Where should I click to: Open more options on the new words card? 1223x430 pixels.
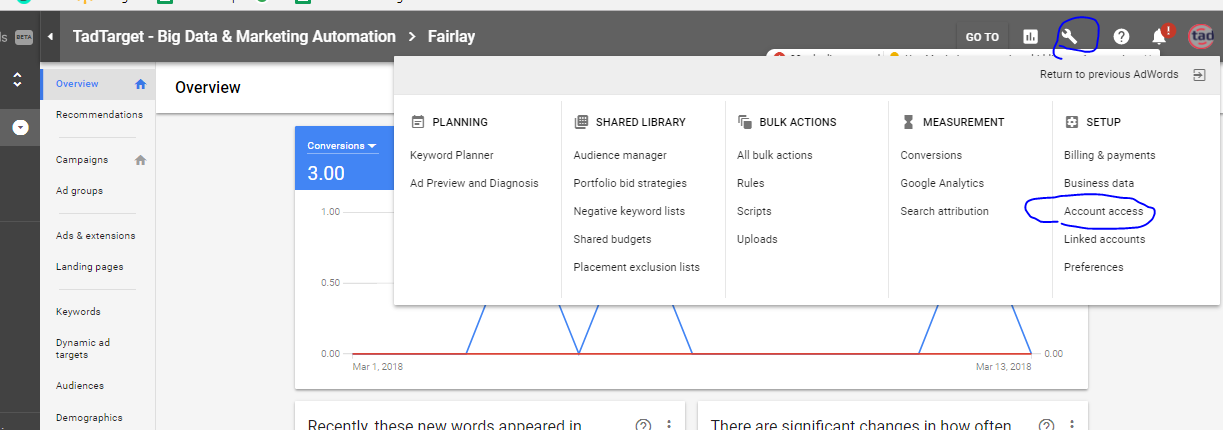tap(669, 425)
